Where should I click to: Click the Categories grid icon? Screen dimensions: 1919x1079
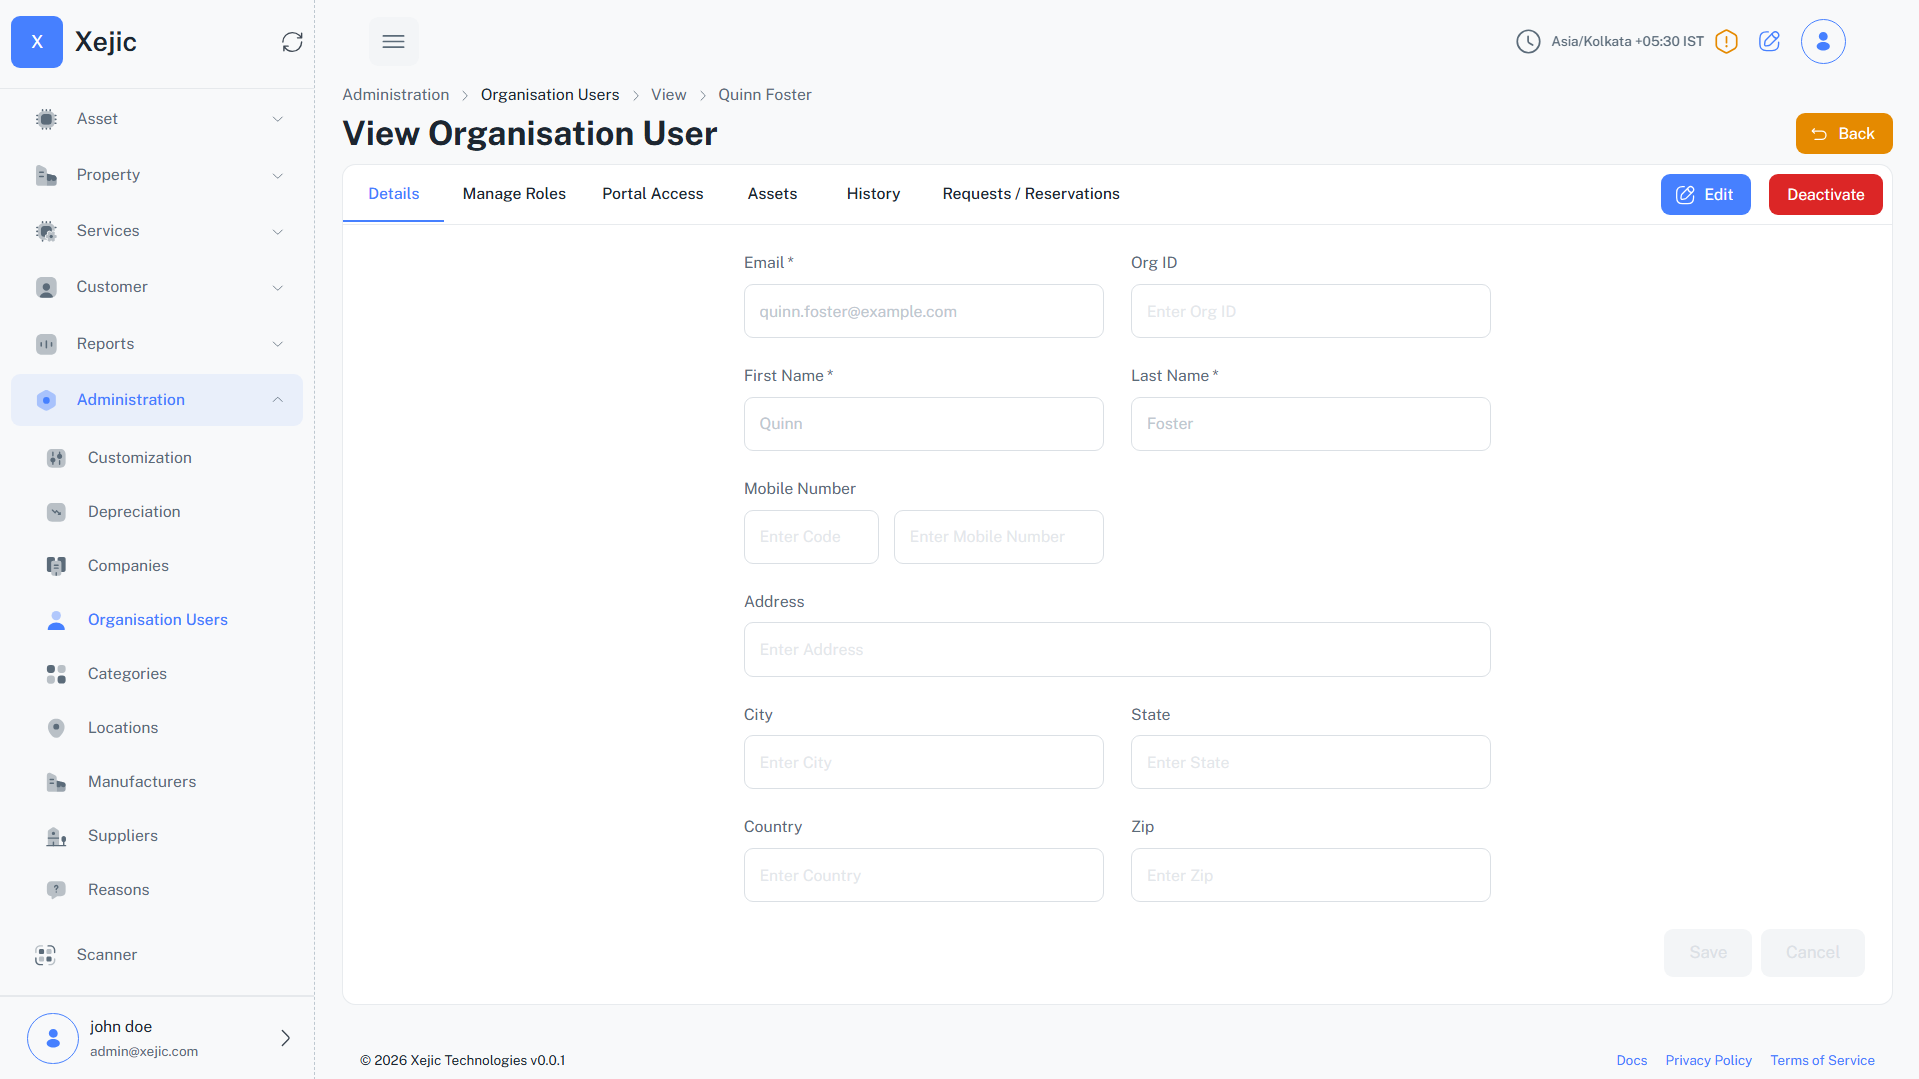coord(56,674)
